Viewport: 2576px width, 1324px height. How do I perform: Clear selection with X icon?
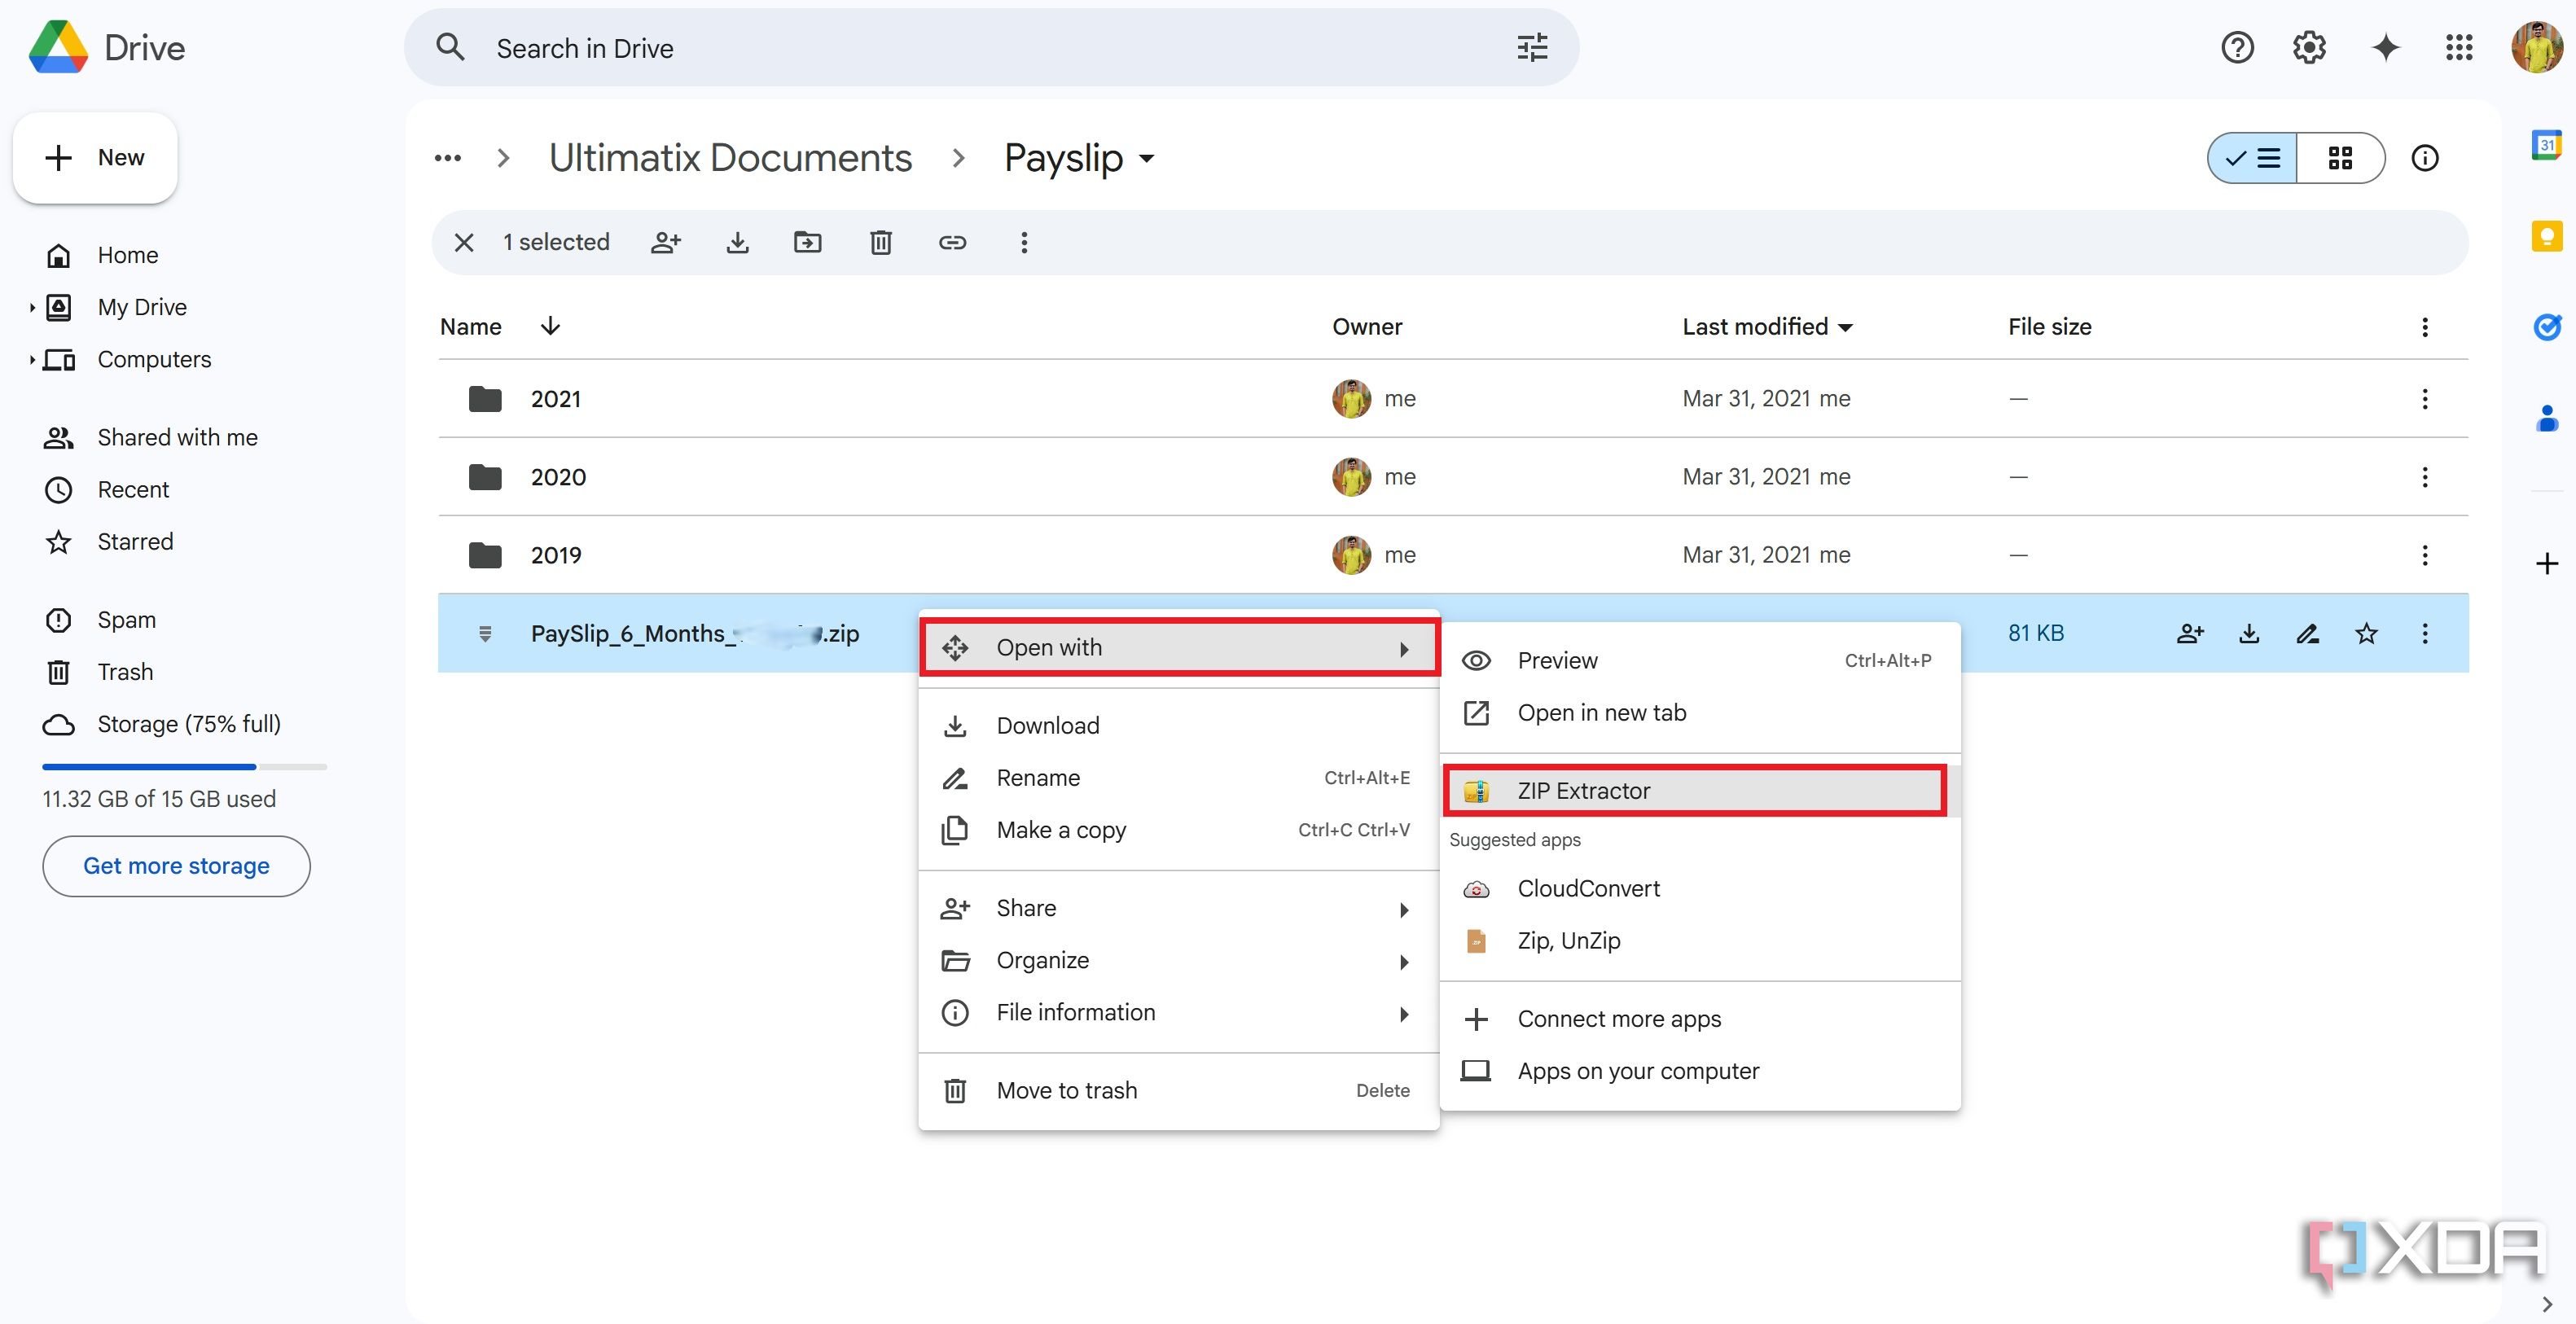click(464, 242)
